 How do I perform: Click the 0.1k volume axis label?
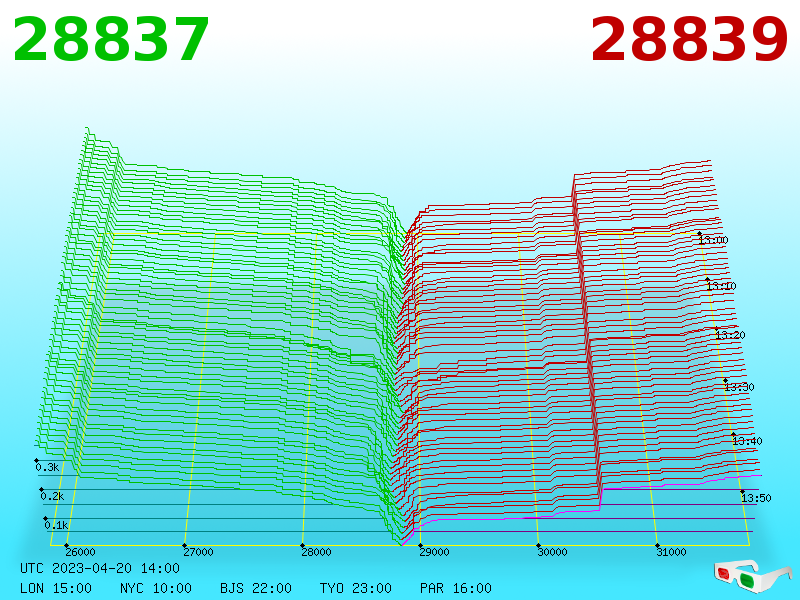click(x=56, y=525)
